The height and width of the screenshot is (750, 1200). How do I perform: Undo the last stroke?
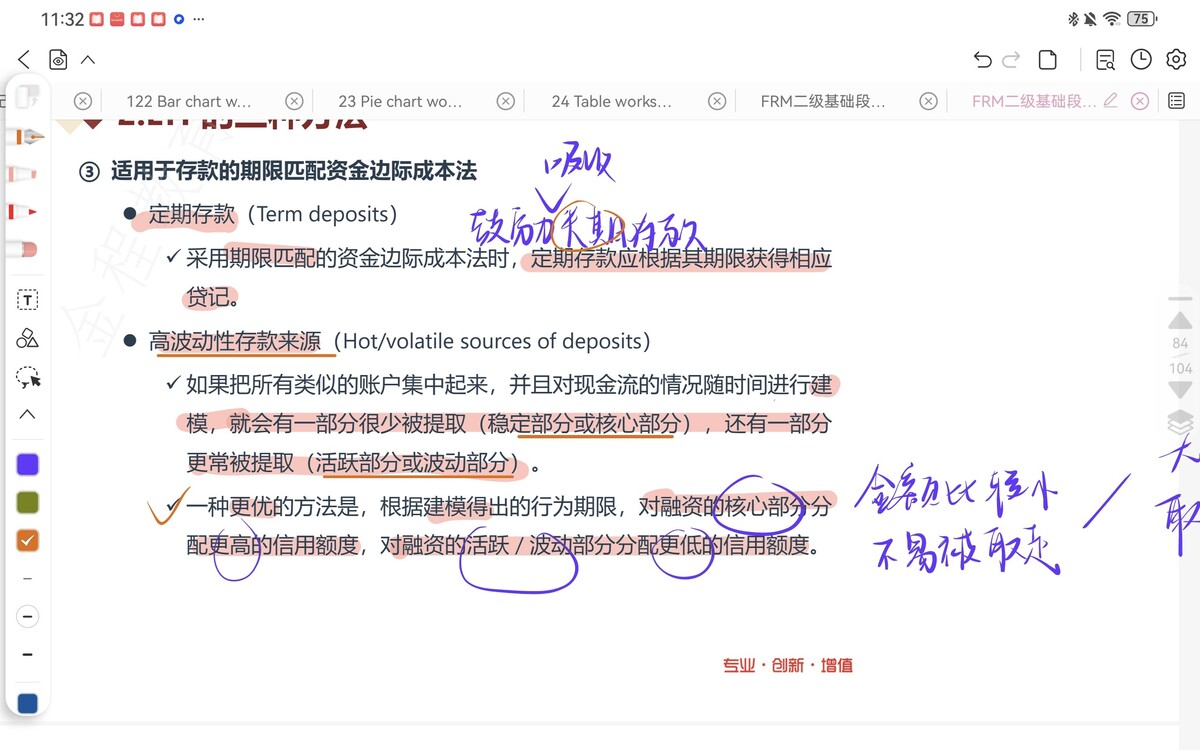(982, 60)
